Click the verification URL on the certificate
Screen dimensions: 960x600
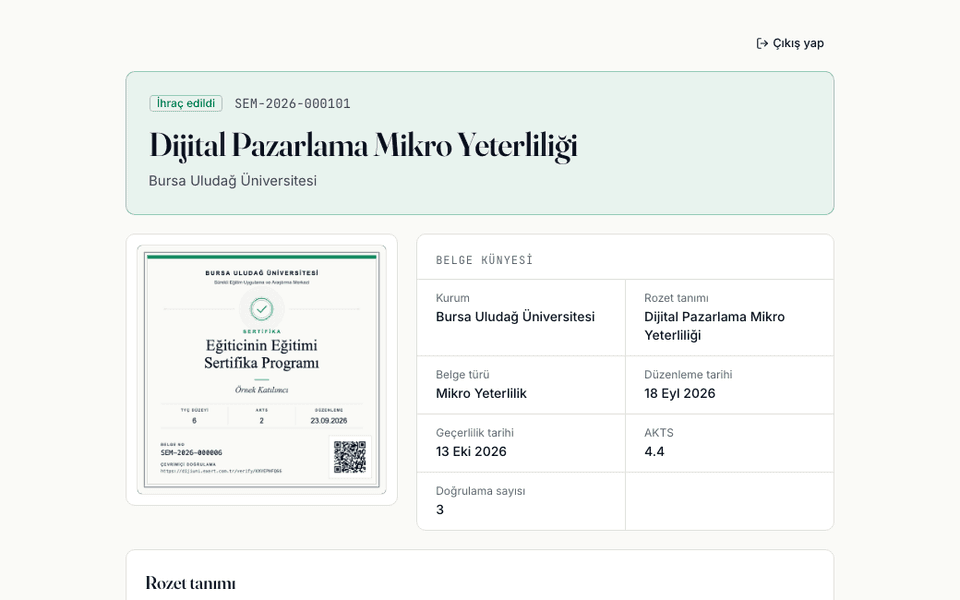click(x=221, y=471)
